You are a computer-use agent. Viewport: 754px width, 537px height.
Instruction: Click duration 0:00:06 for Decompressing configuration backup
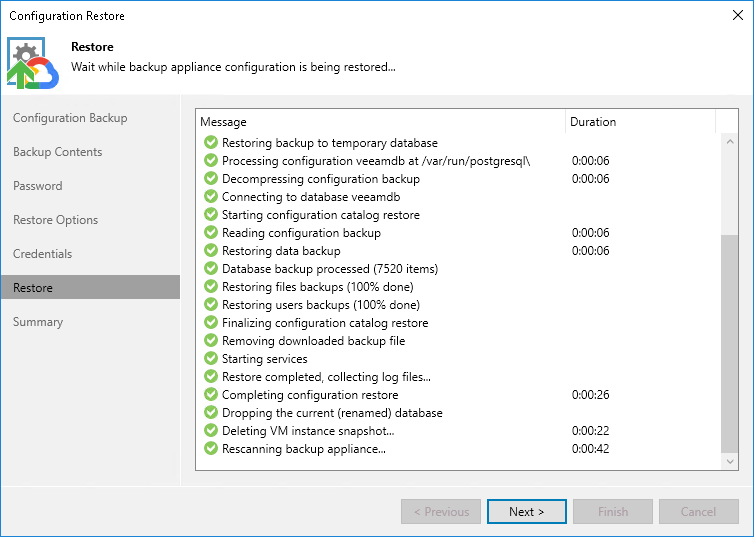pyautogui.click(x=591, y=179)
